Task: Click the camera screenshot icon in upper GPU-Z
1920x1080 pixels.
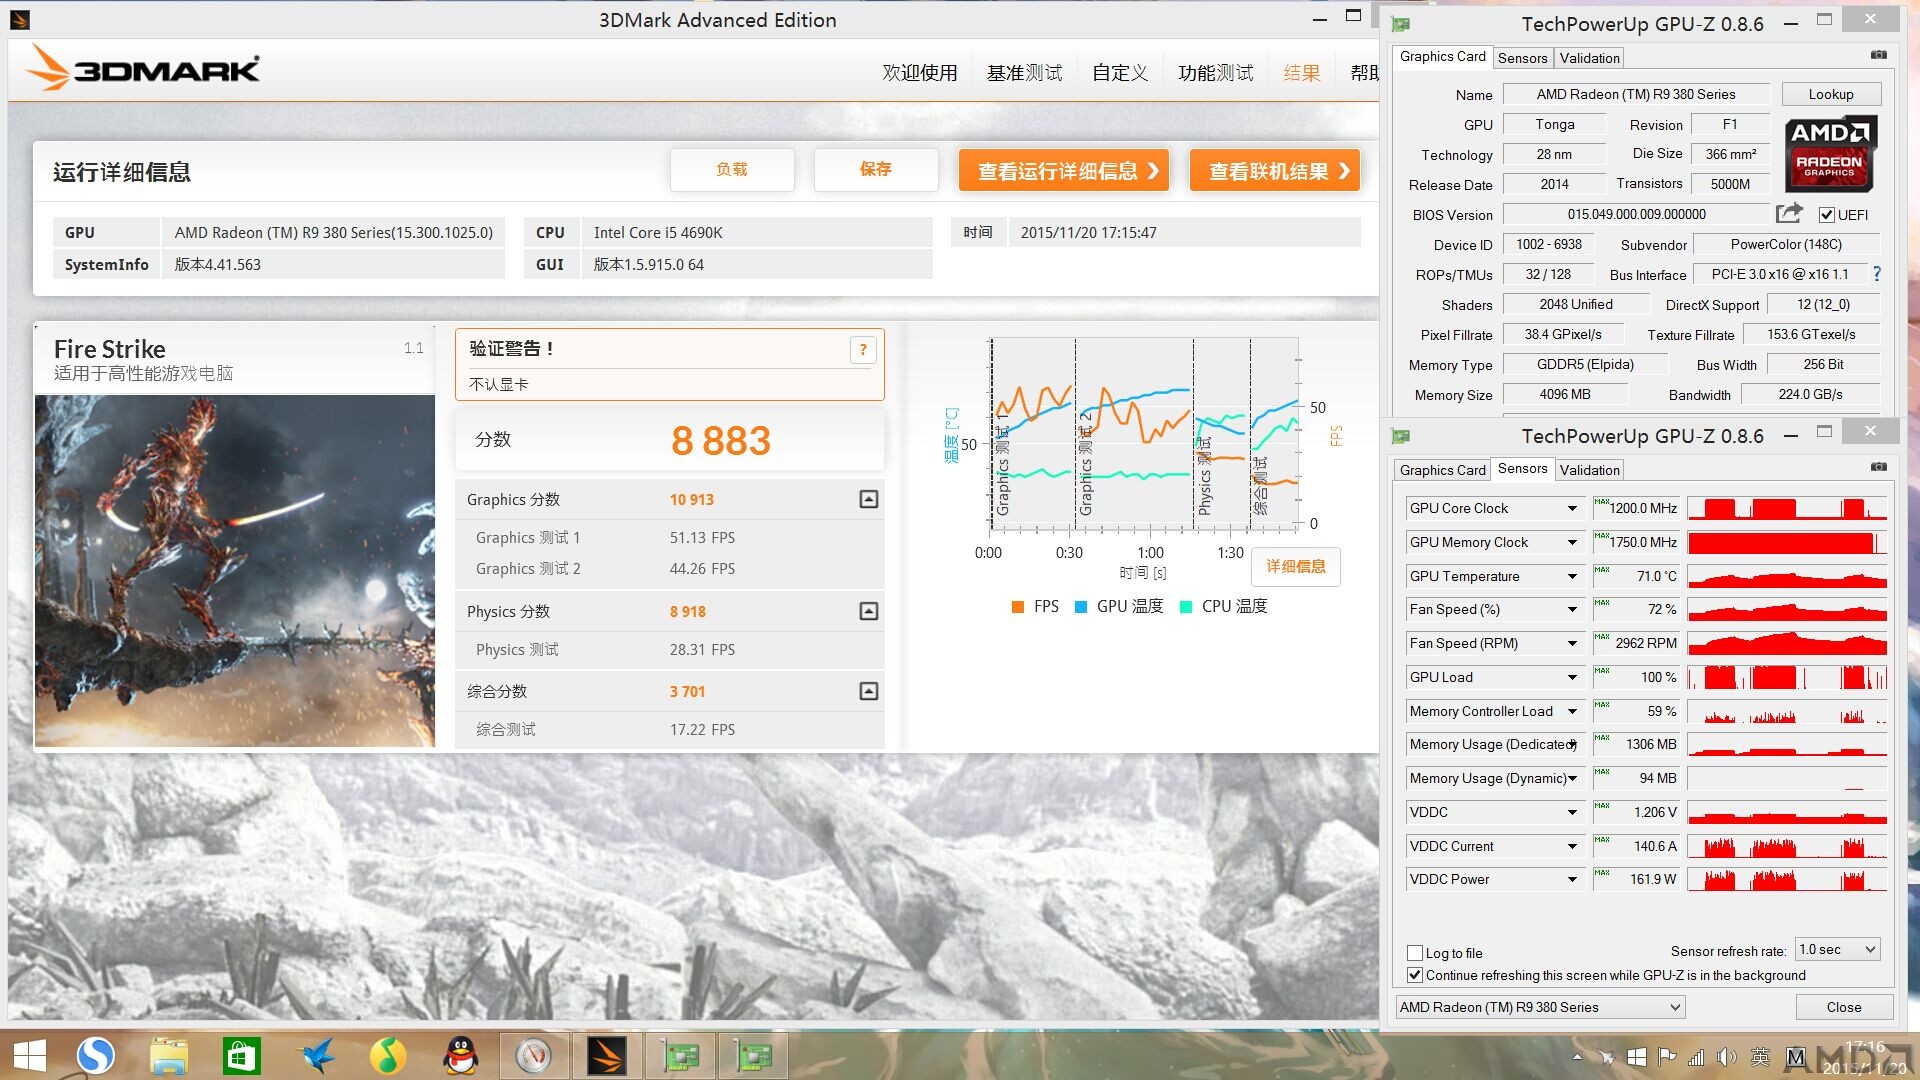Action: click(x=1879, y=55)
